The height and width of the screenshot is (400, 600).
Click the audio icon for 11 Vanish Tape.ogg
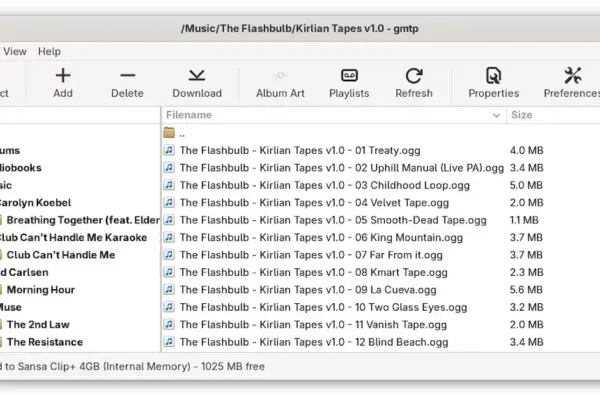pos(169,324)
